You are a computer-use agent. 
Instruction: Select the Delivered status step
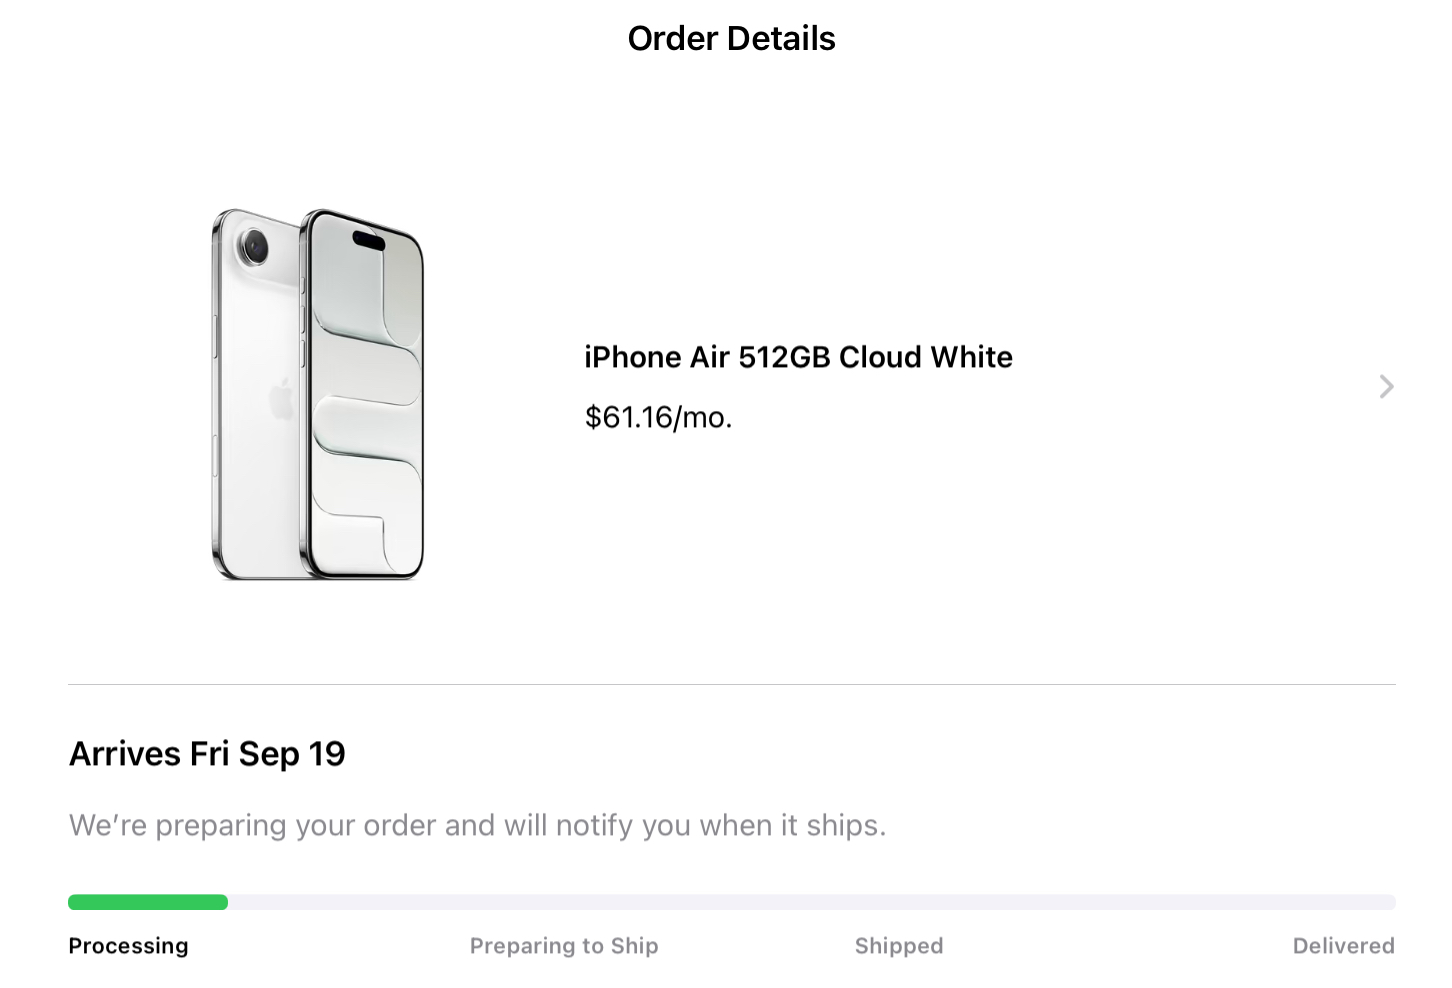tap(1343, 946)
